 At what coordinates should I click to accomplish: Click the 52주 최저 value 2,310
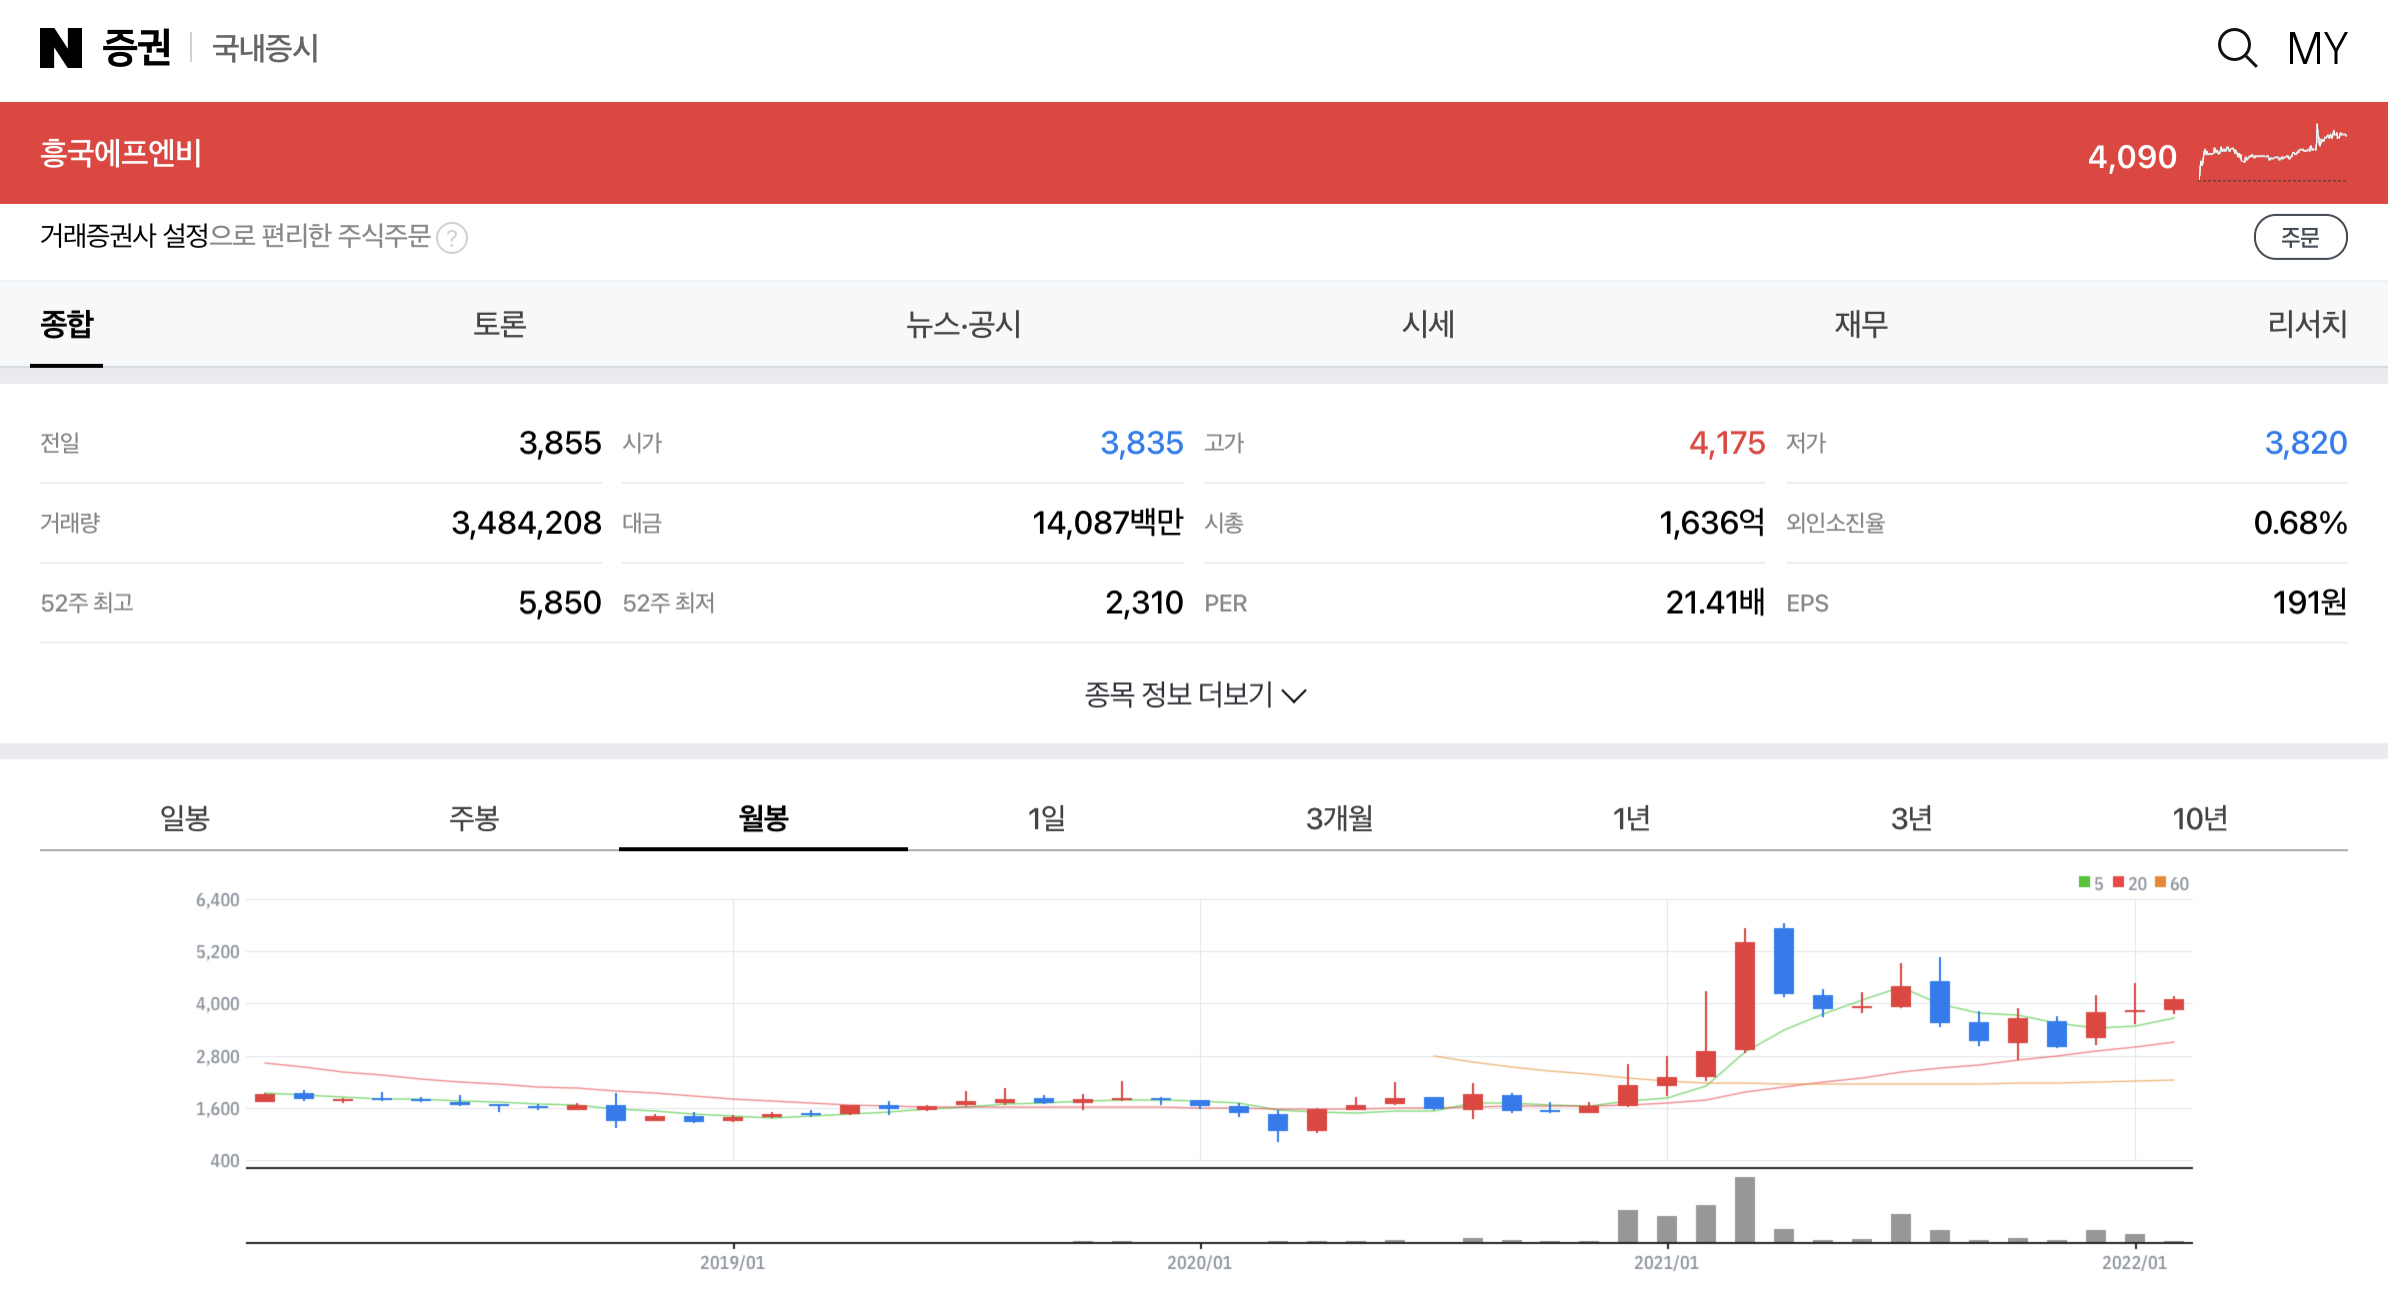pyautogui.click(x=1144, y=603)
